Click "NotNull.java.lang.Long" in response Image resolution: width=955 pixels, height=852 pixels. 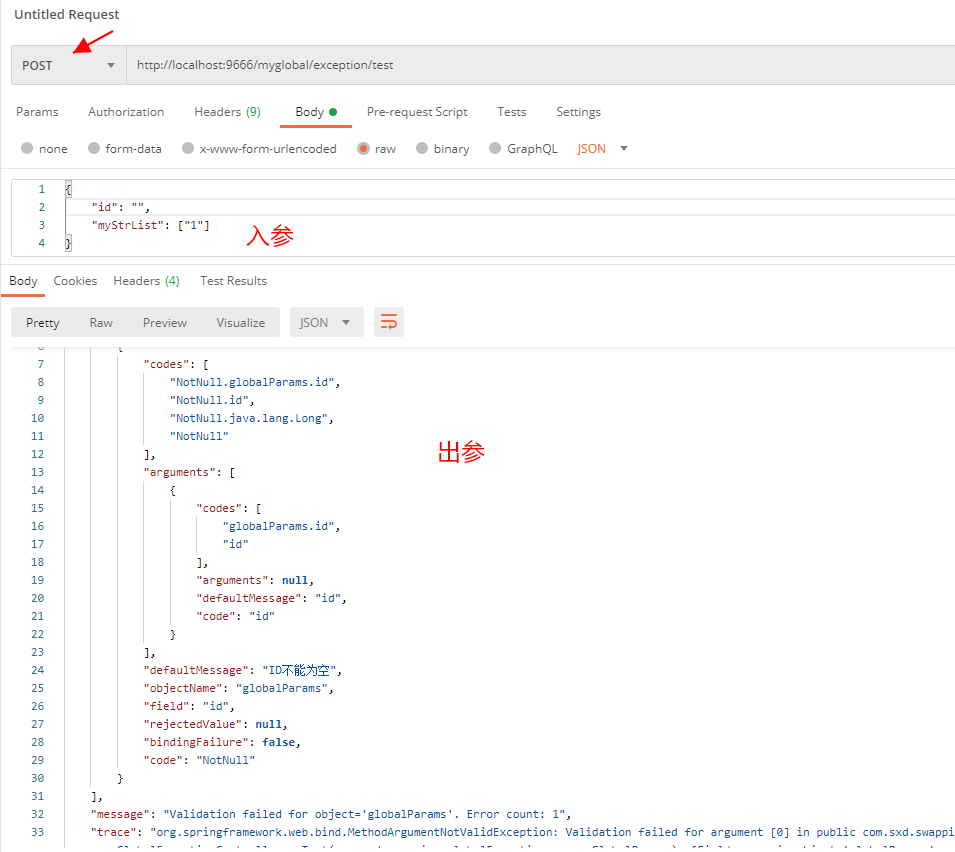(248, 418)
